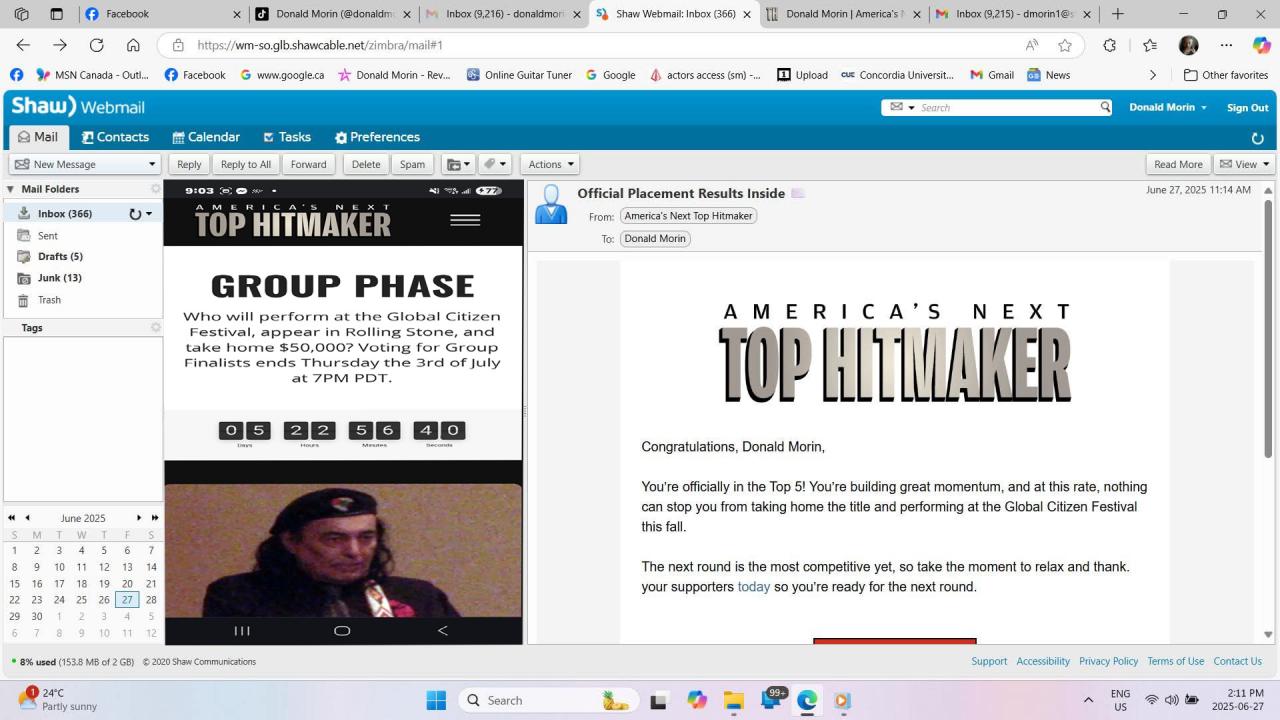Select June 15 in the mini calendar
This screenshot has width=1280, height=720.
click(x=14, y=584)
